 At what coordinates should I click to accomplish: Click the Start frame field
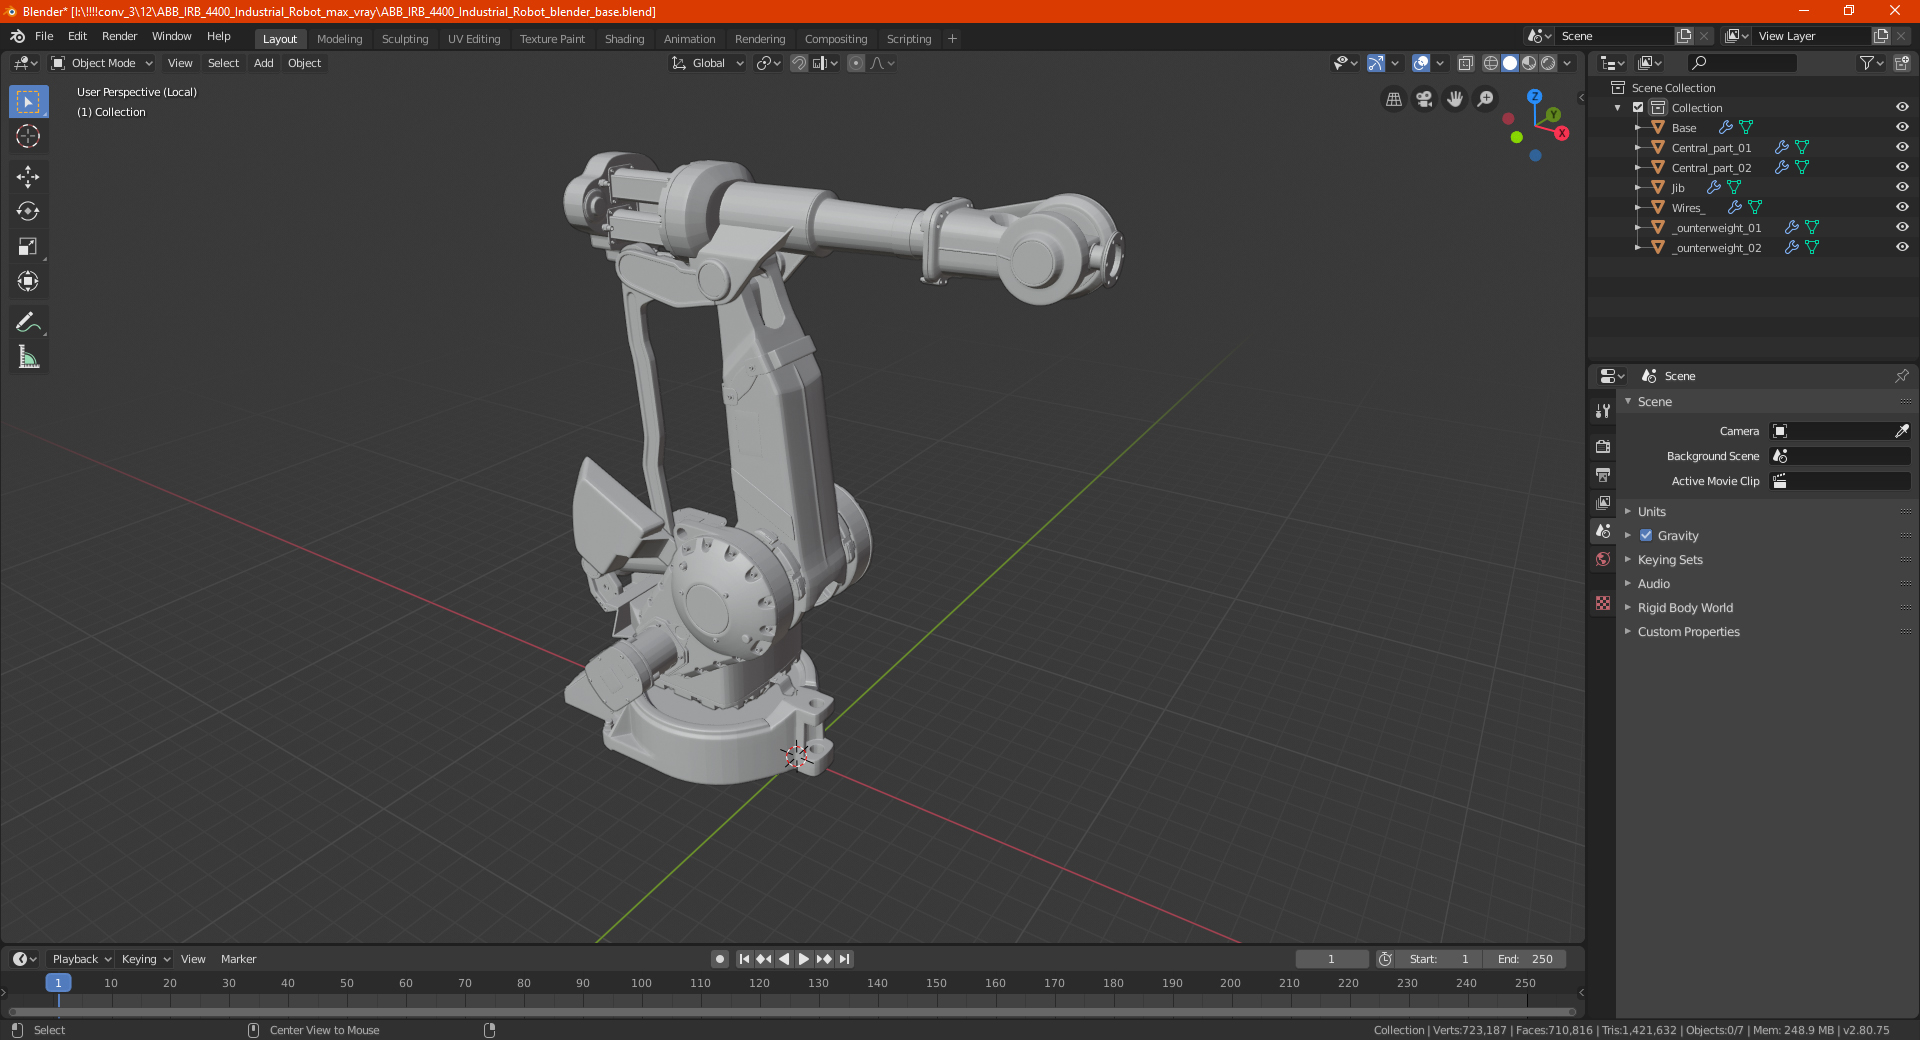(1440, 959)
